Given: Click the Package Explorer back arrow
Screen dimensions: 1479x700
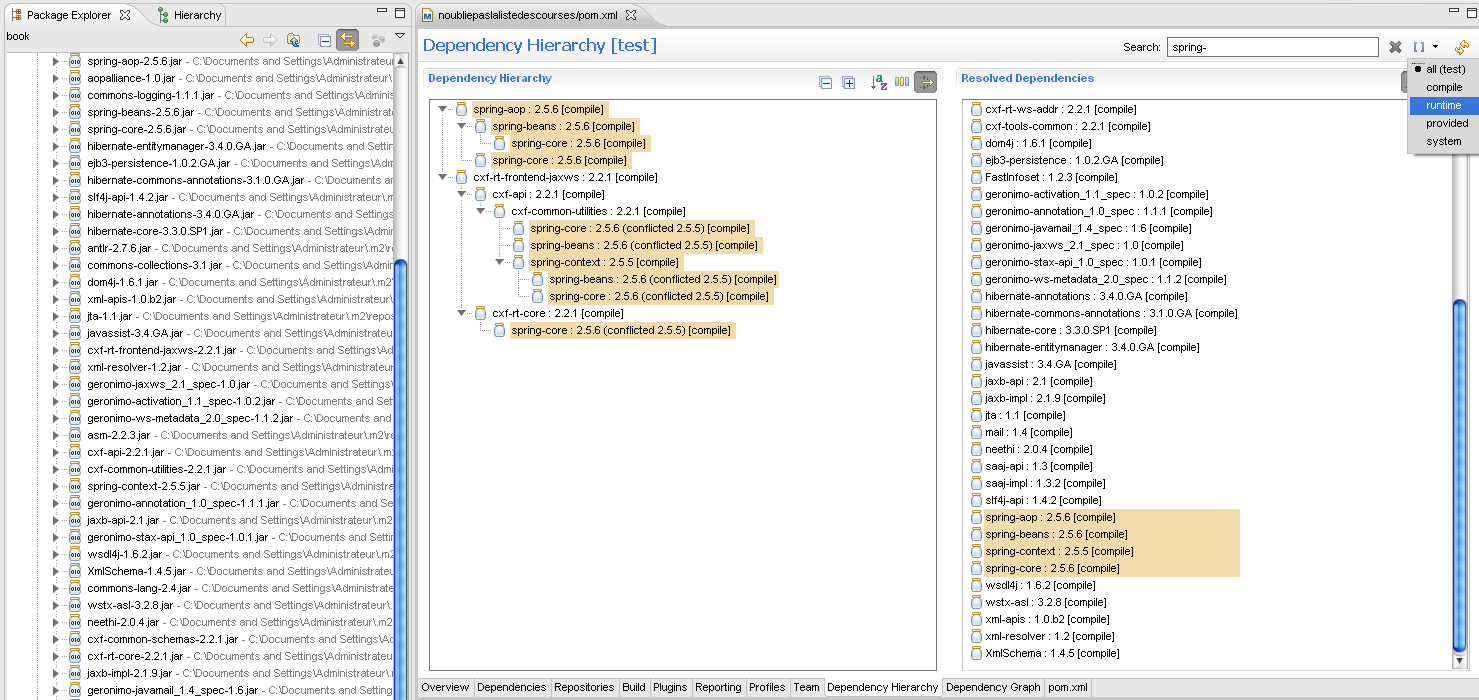Looking at the screenshot, I should tap(247, 40).
